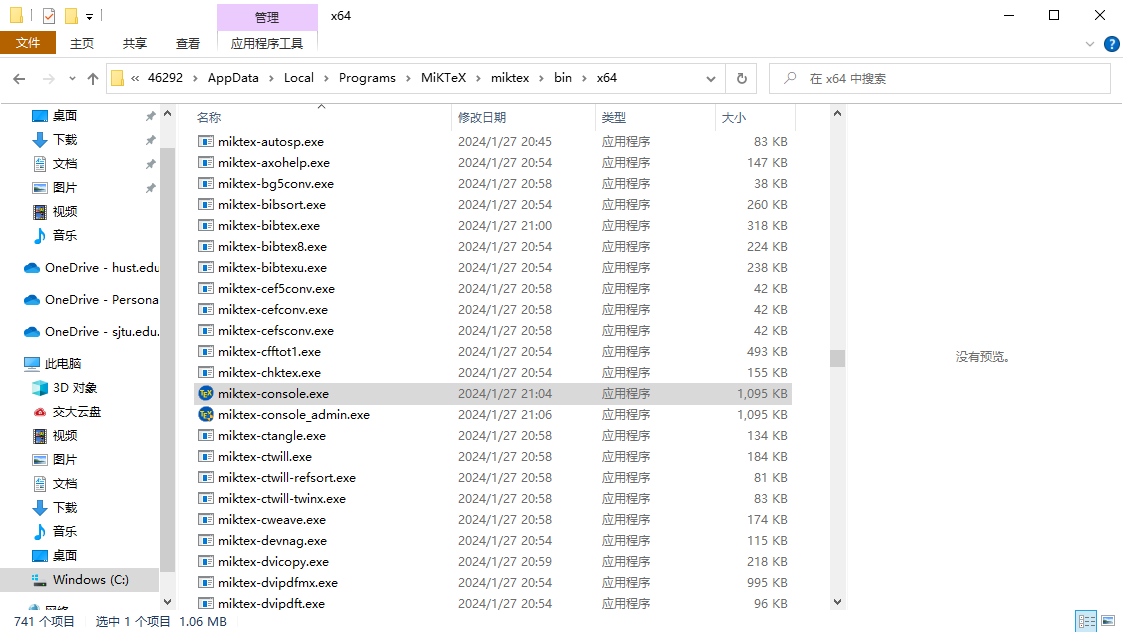Select OneDrive - sjtu.edu in navigation pane
Viewport: 1123px width, 632px height.
click(x=90, y=331)
